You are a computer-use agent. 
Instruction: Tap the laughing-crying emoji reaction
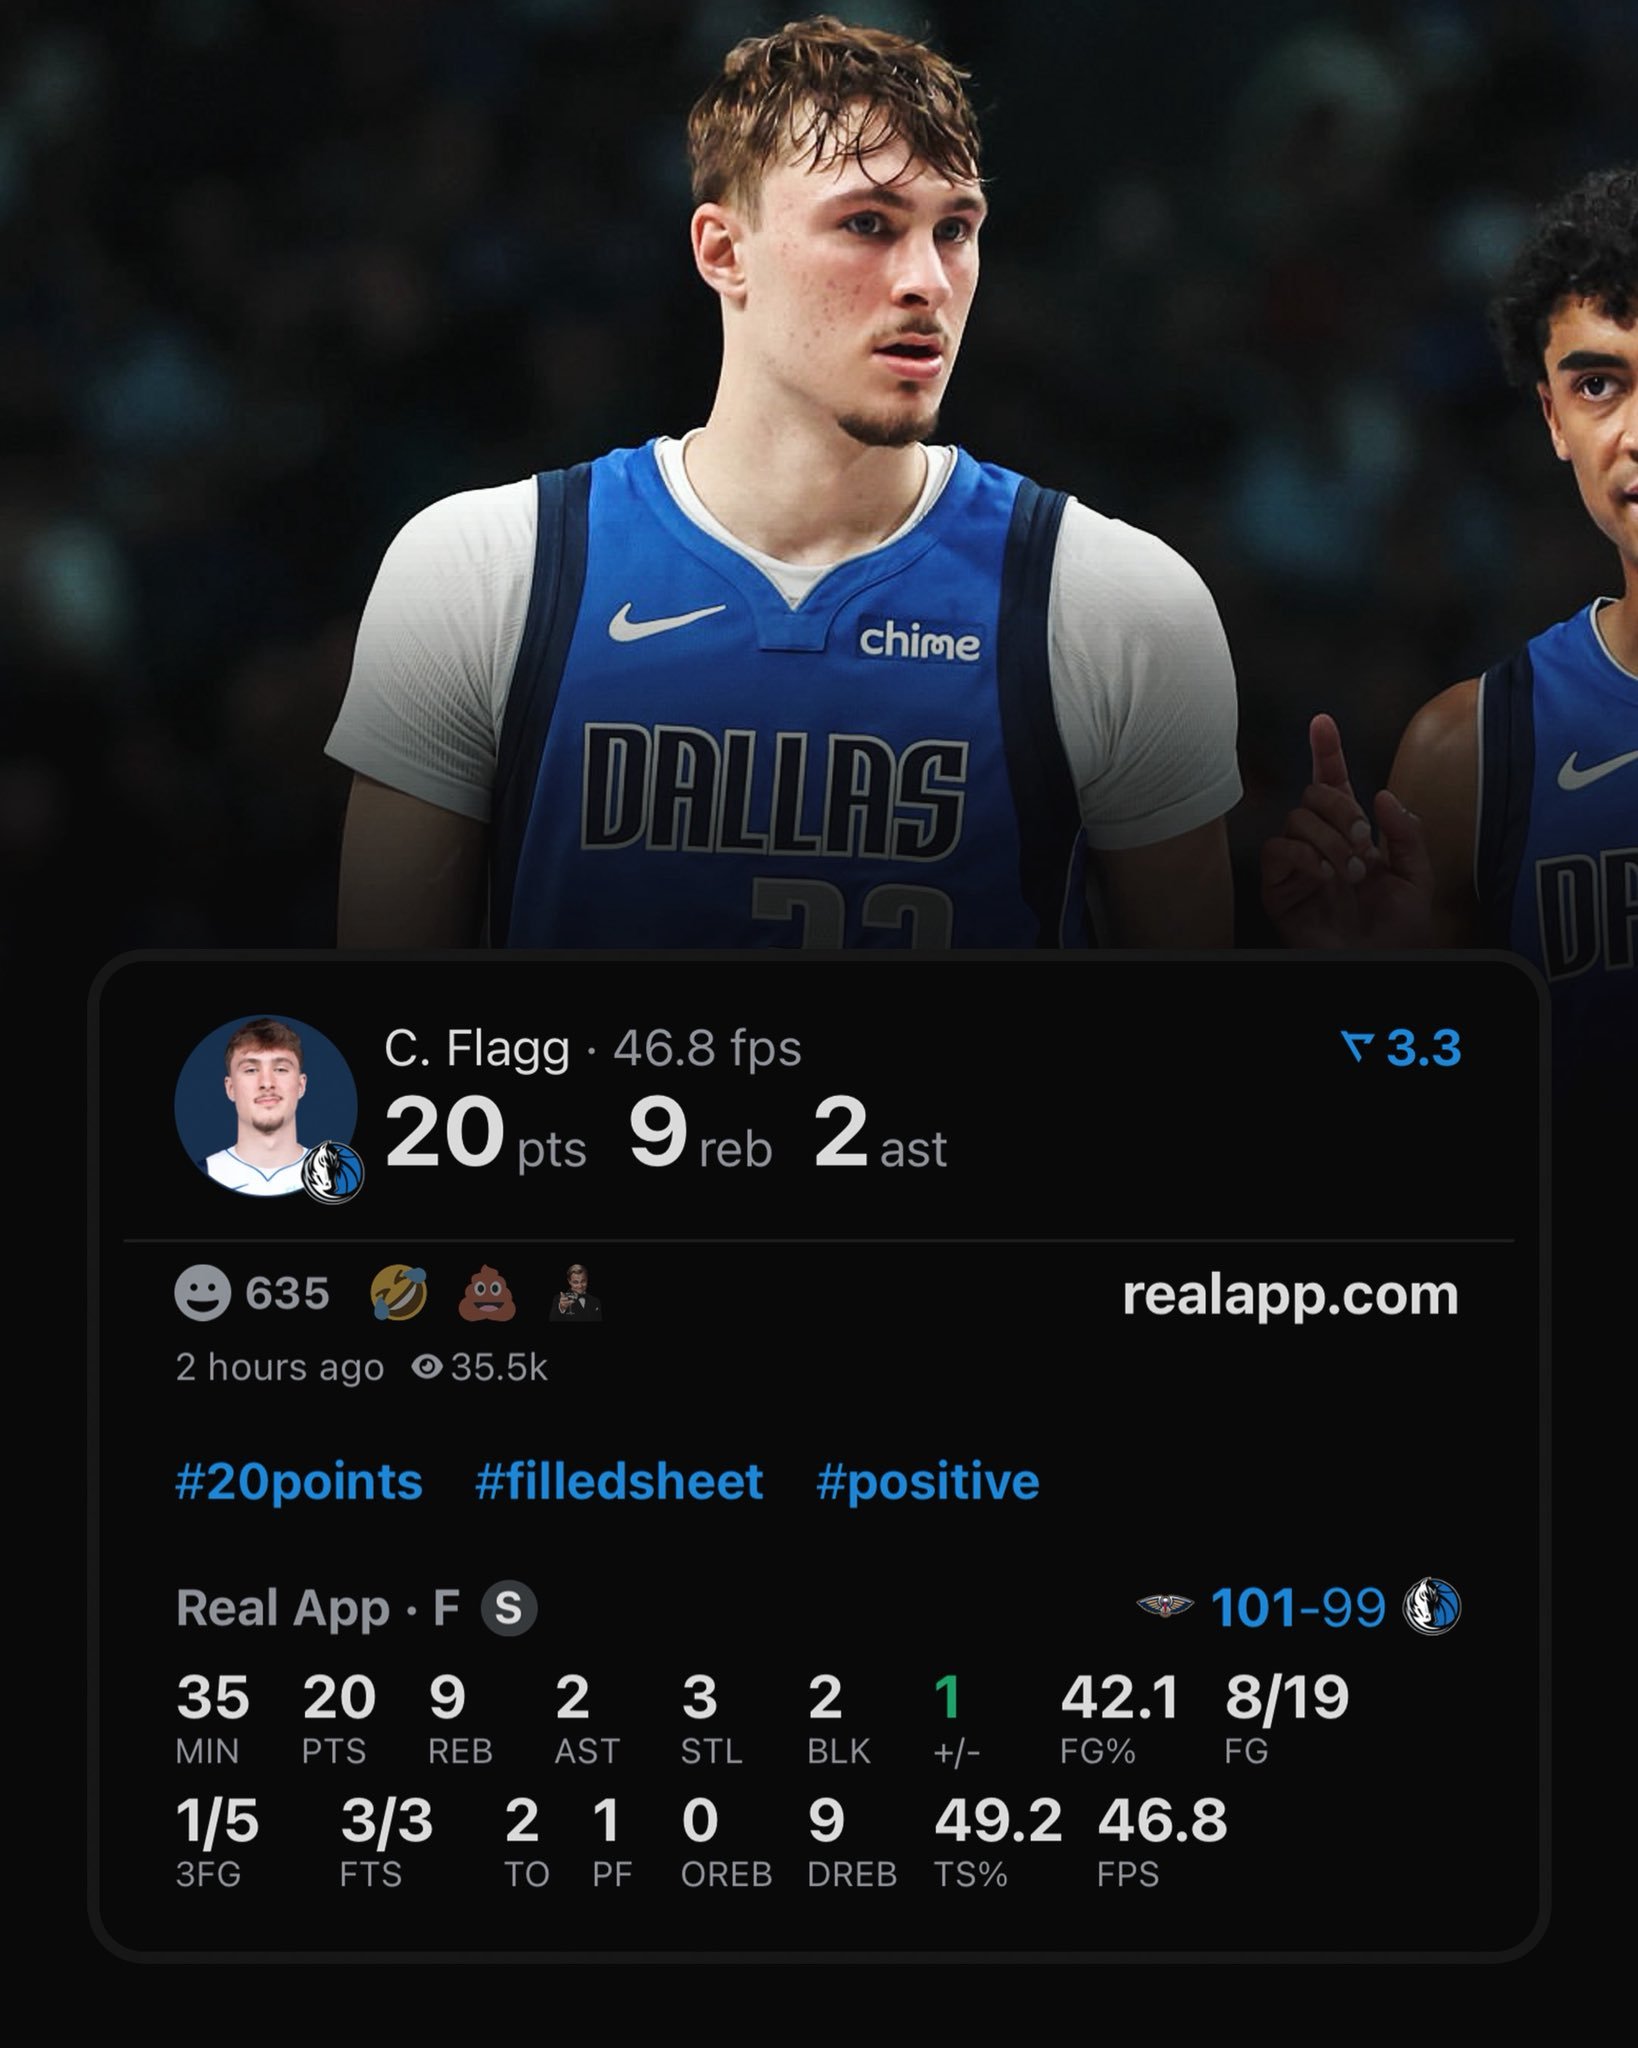[398, 1293]
